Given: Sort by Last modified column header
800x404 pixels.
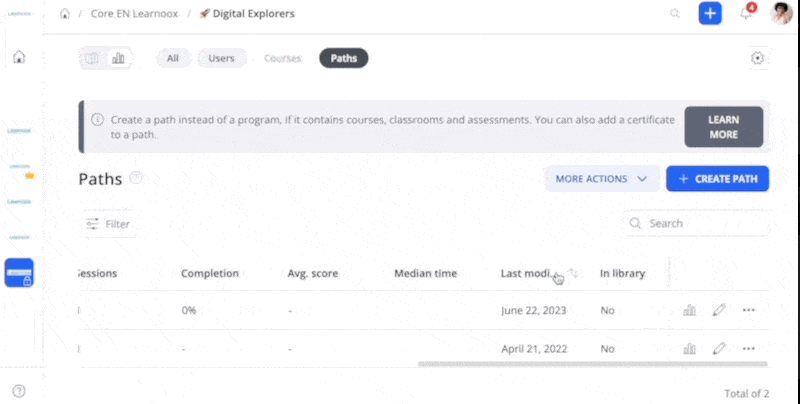Looking at the screenshot, I should point(527,273).
